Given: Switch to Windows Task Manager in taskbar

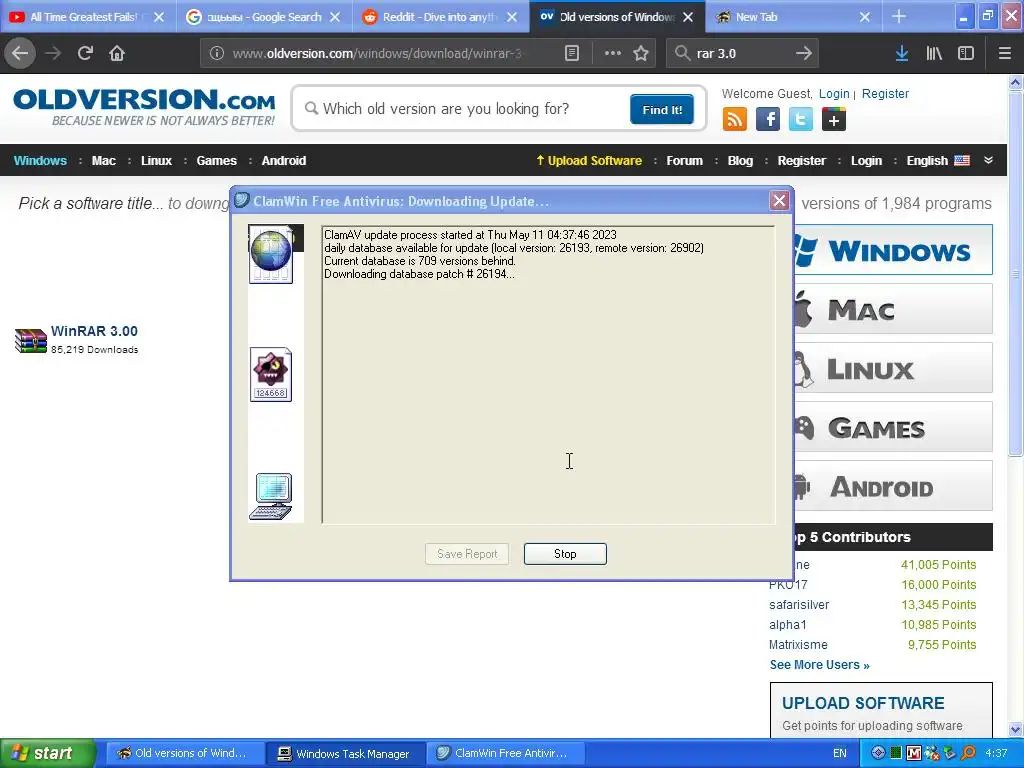Looking at the screenshot, I should click(x=346, y=753).
